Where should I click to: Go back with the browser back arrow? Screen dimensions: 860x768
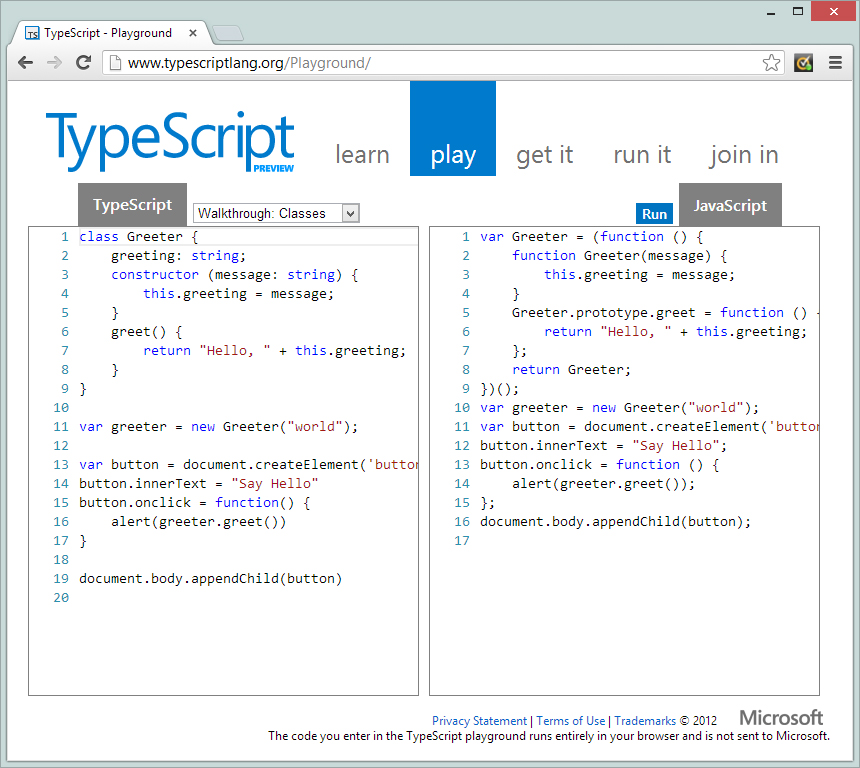click(x=25, y=63)
